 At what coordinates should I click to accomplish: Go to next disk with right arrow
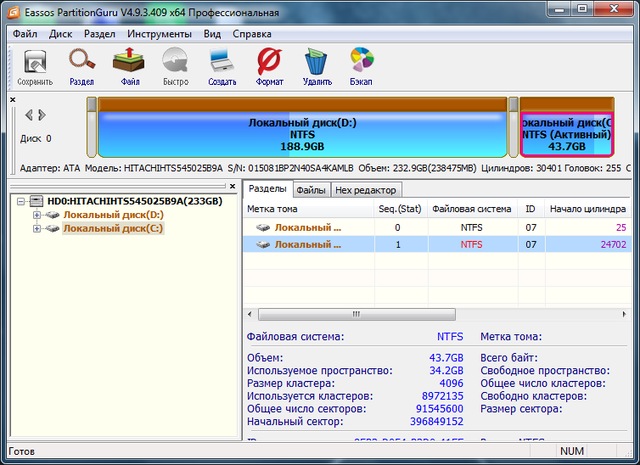[43, 114]
